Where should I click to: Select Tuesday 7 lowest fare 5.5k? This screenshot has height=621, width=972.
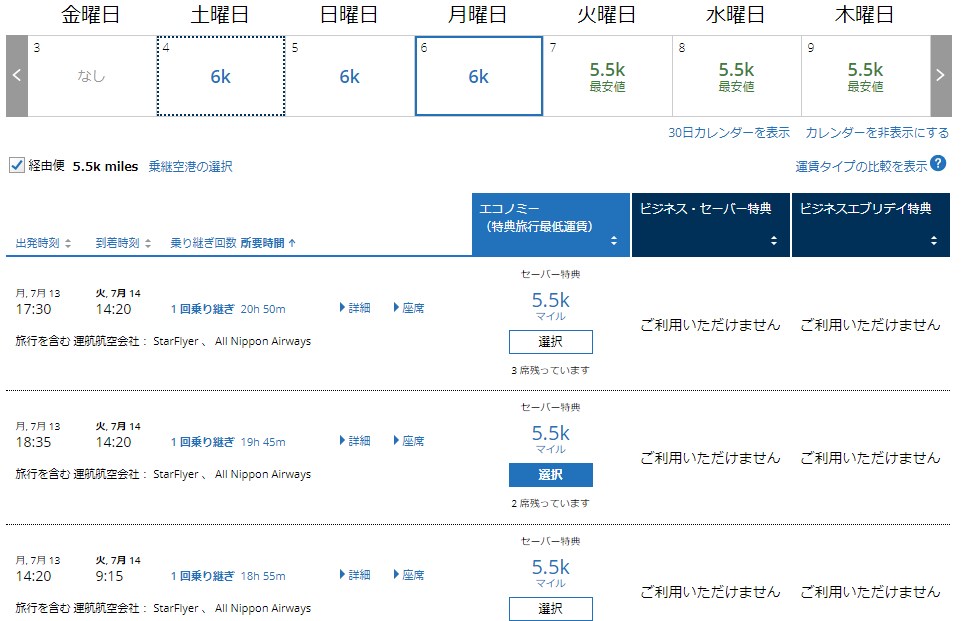click(x=608, y=76)
